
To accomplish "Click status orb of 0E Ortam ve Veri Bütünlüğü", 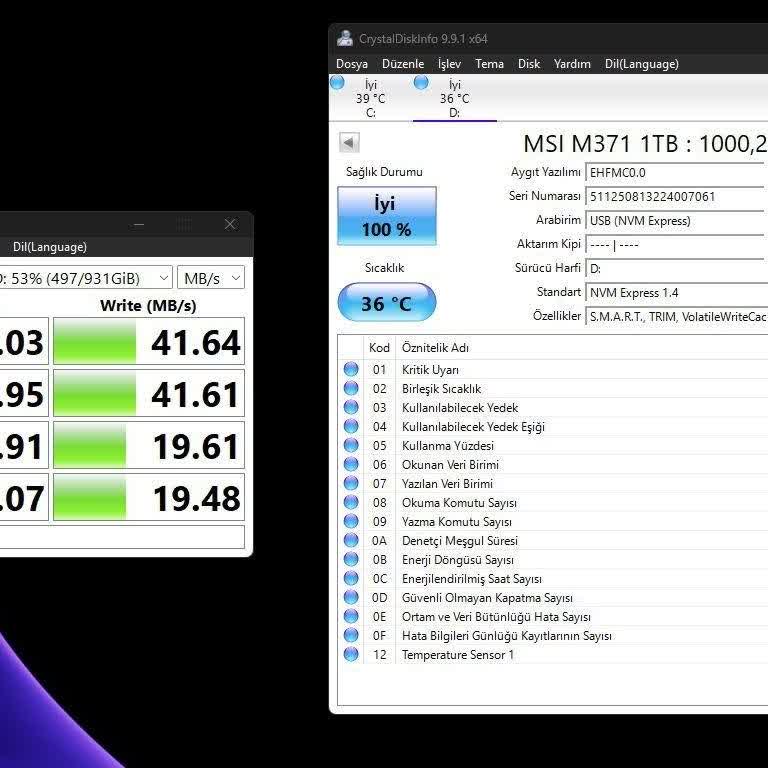I will click(351, 616).
